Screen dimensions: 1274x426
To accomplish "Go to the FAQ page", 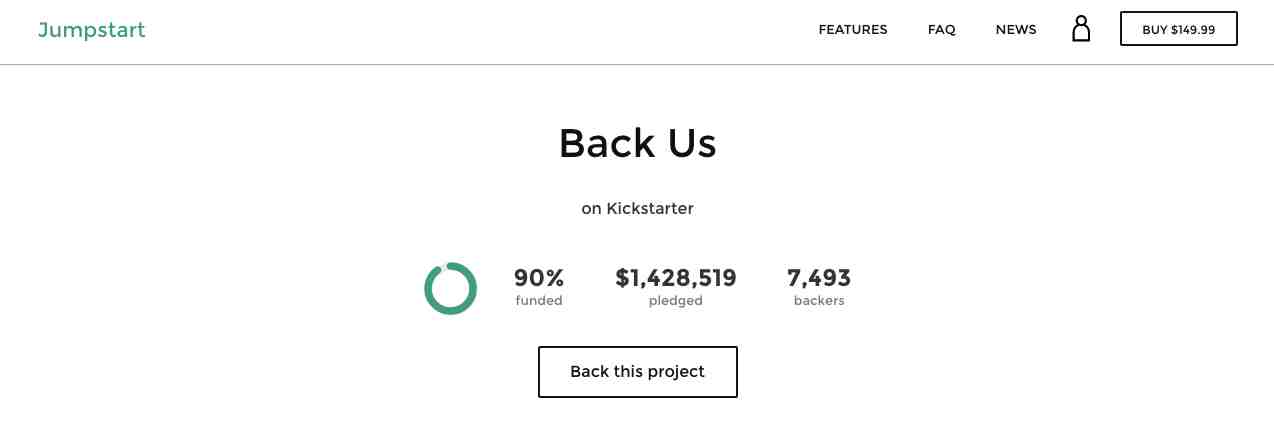I will pos(942,30).
